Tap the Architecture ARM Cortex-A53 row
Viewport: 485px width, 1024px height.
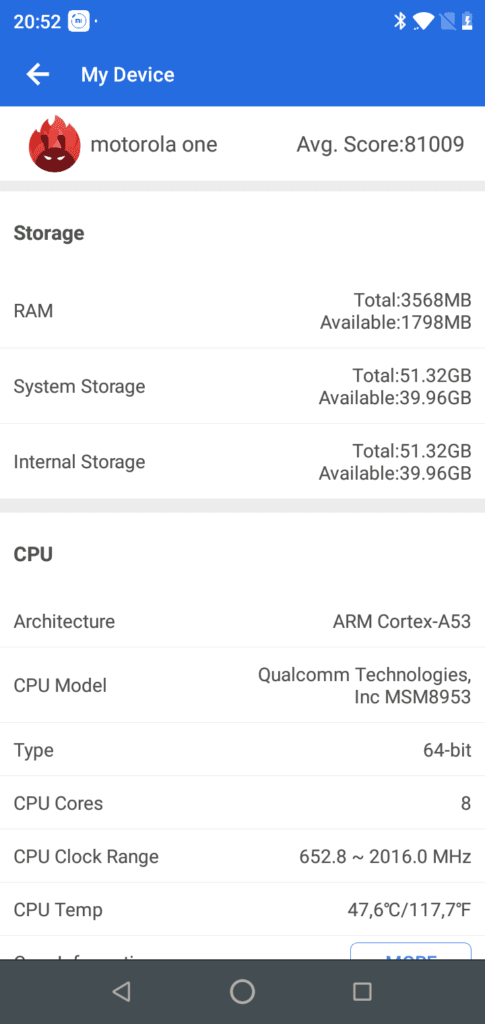coord(242,621)
